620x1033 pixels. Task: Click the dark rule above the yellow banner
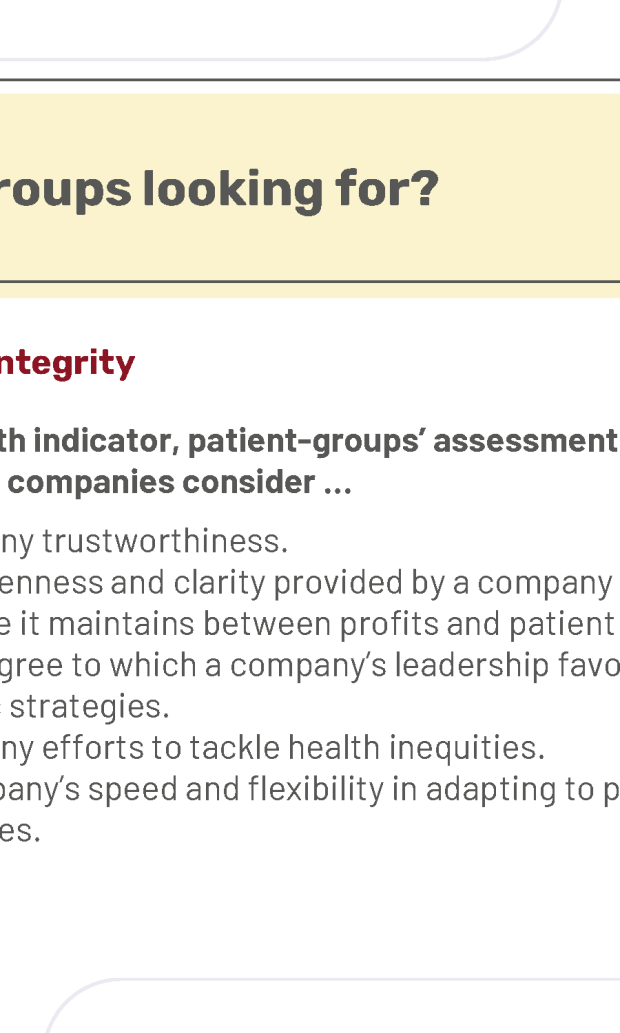(310, 80)
